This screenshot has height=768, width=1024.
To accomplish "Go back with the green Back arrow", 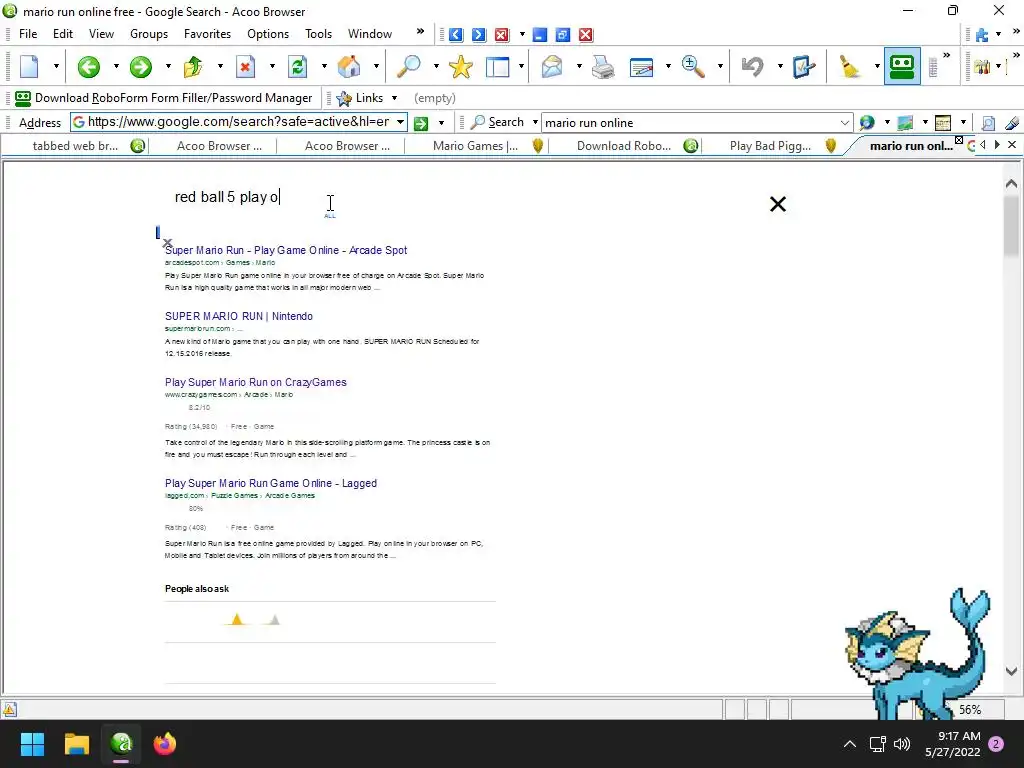I will click(89, 67).
